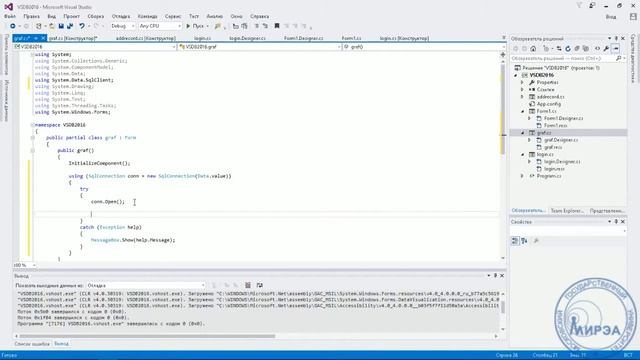Switch to the Form1.cs editor tab

click(x=351, y=38)
